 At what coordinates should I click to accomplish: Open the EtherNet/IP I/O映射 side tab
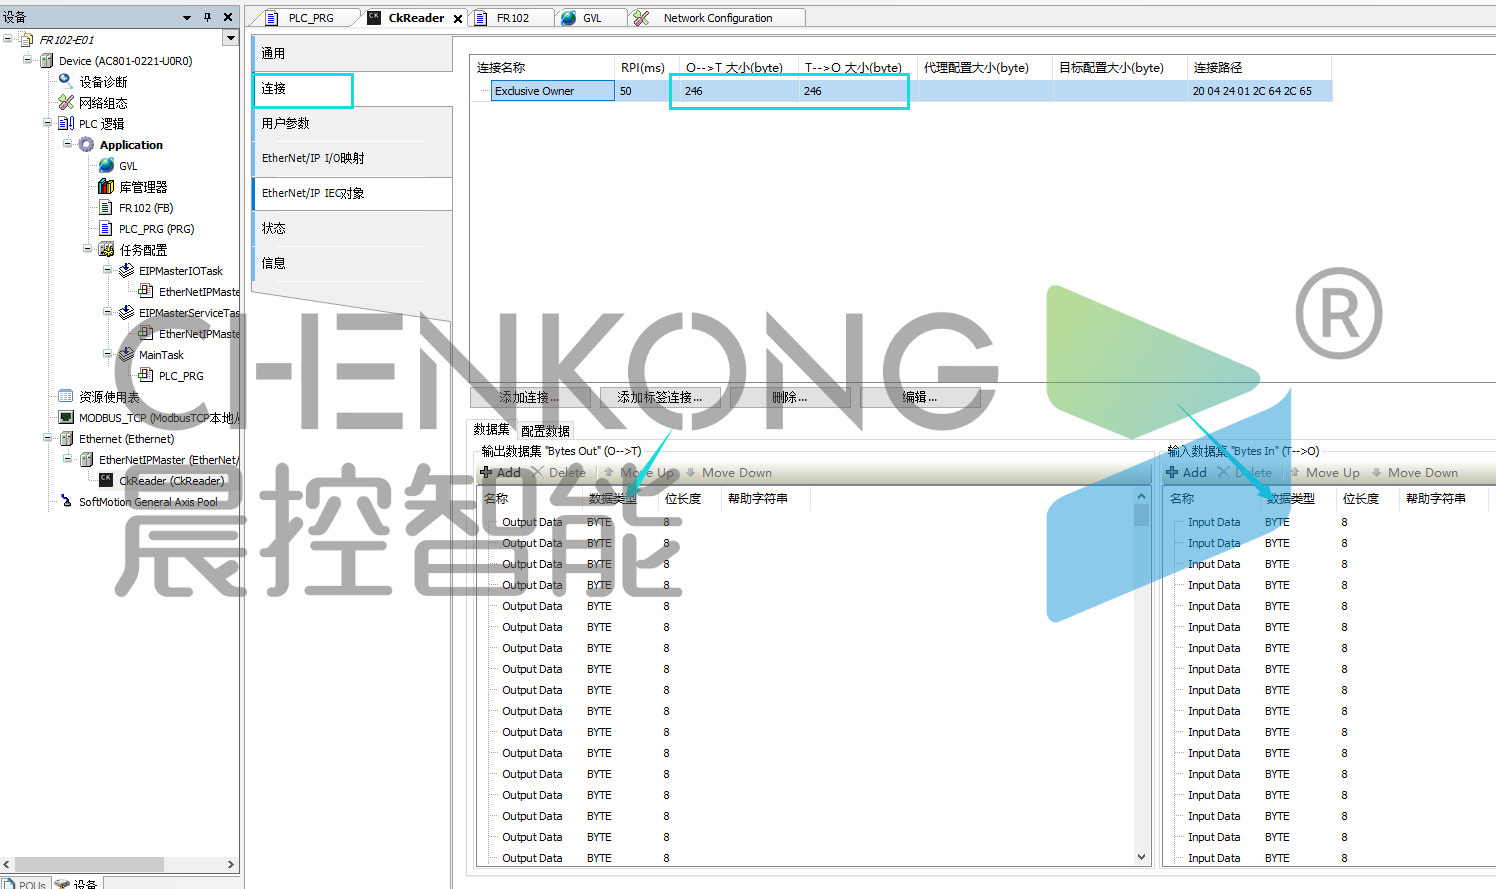tap(313, 158)
